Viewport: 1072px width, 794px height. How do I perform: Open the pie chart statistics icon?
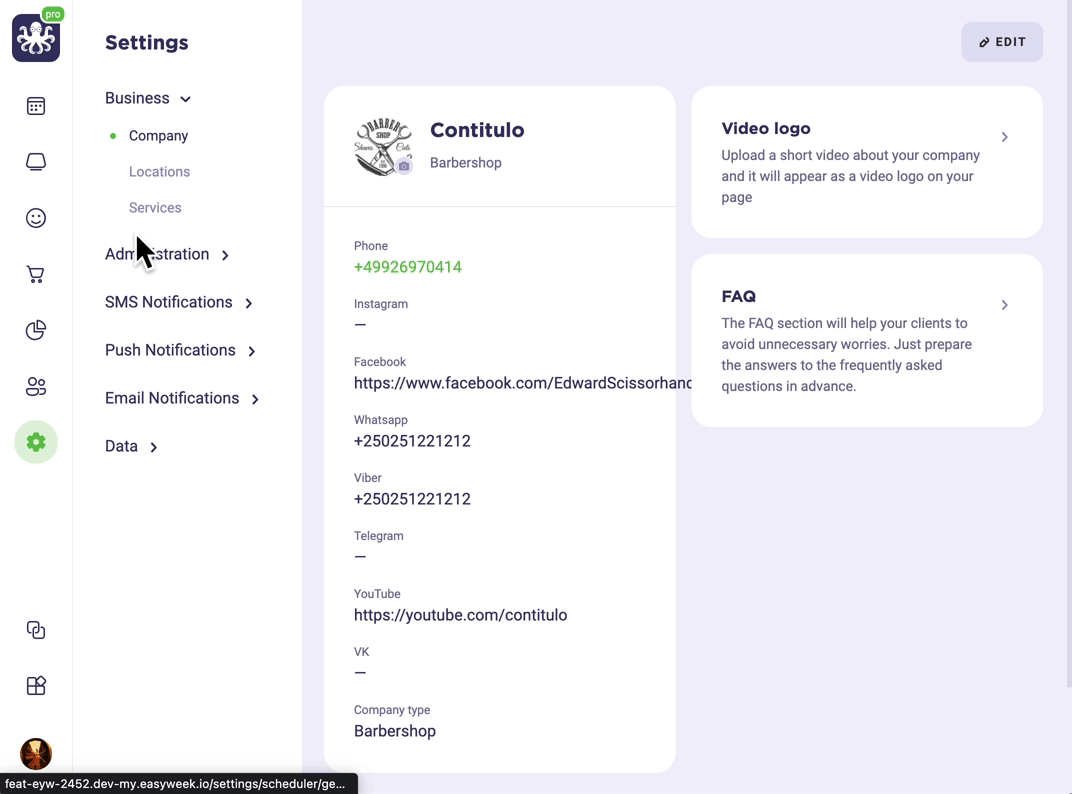(36, 330)
